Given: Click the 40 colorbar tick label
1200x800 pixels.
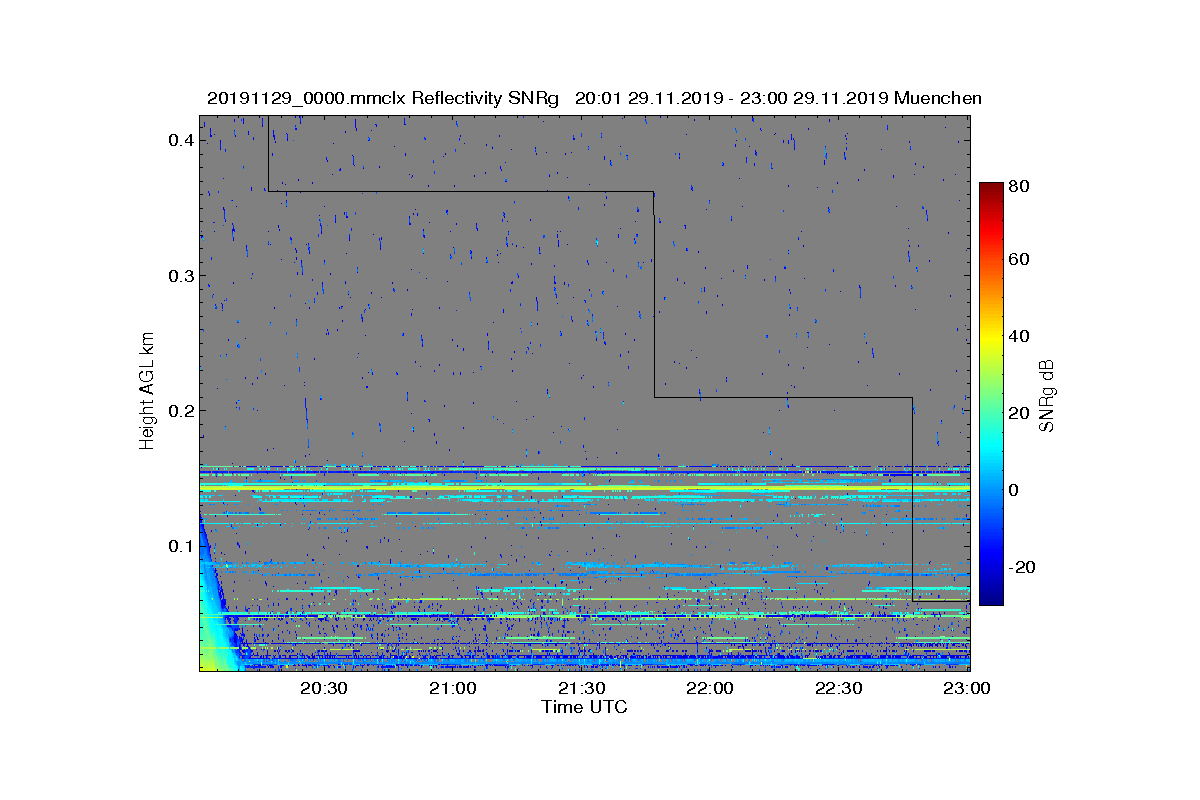Looking at the screenshot, I should [x=1018, y=336].
